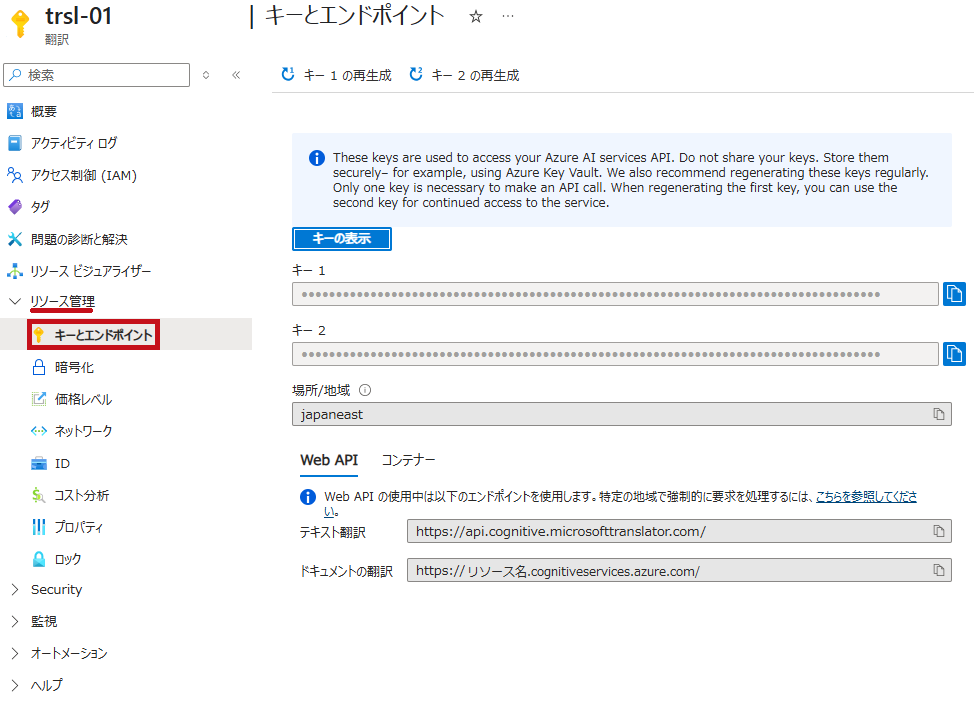Focus the 検索 search box
974x702 pixels.
click(96, 75)
